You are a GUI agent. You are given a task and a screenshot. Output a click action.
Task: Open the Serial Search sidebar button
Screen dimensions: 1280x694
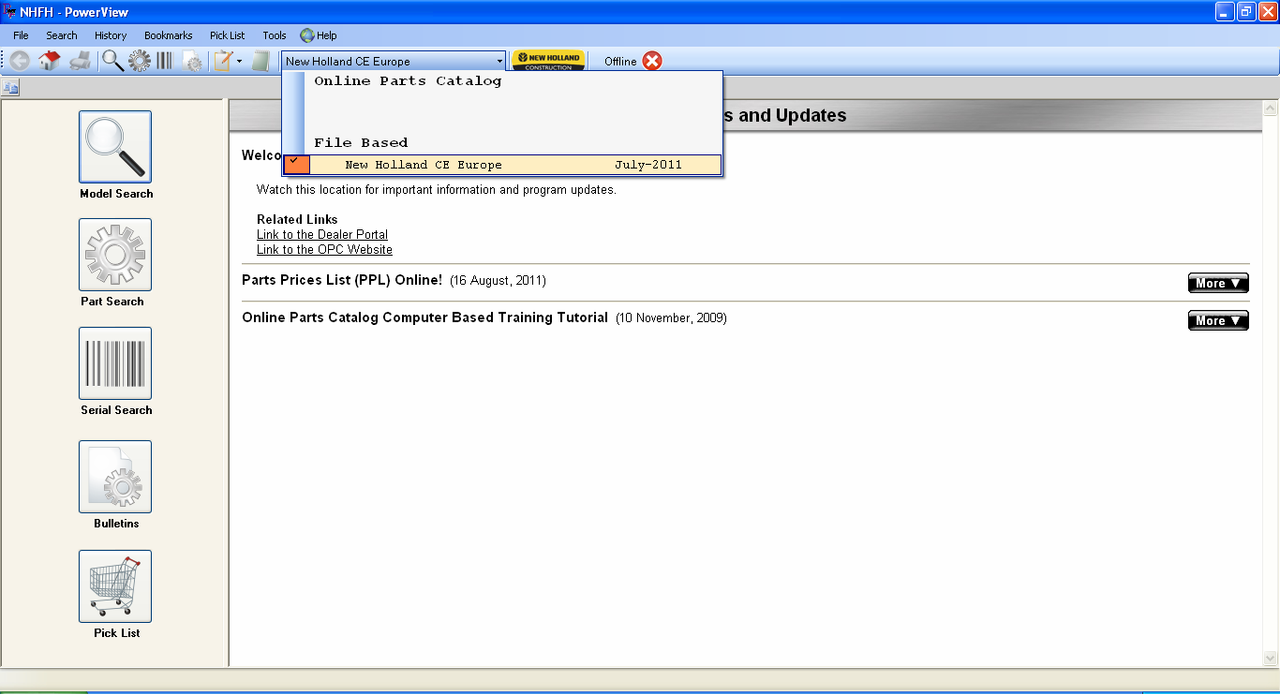click(115, 363)
